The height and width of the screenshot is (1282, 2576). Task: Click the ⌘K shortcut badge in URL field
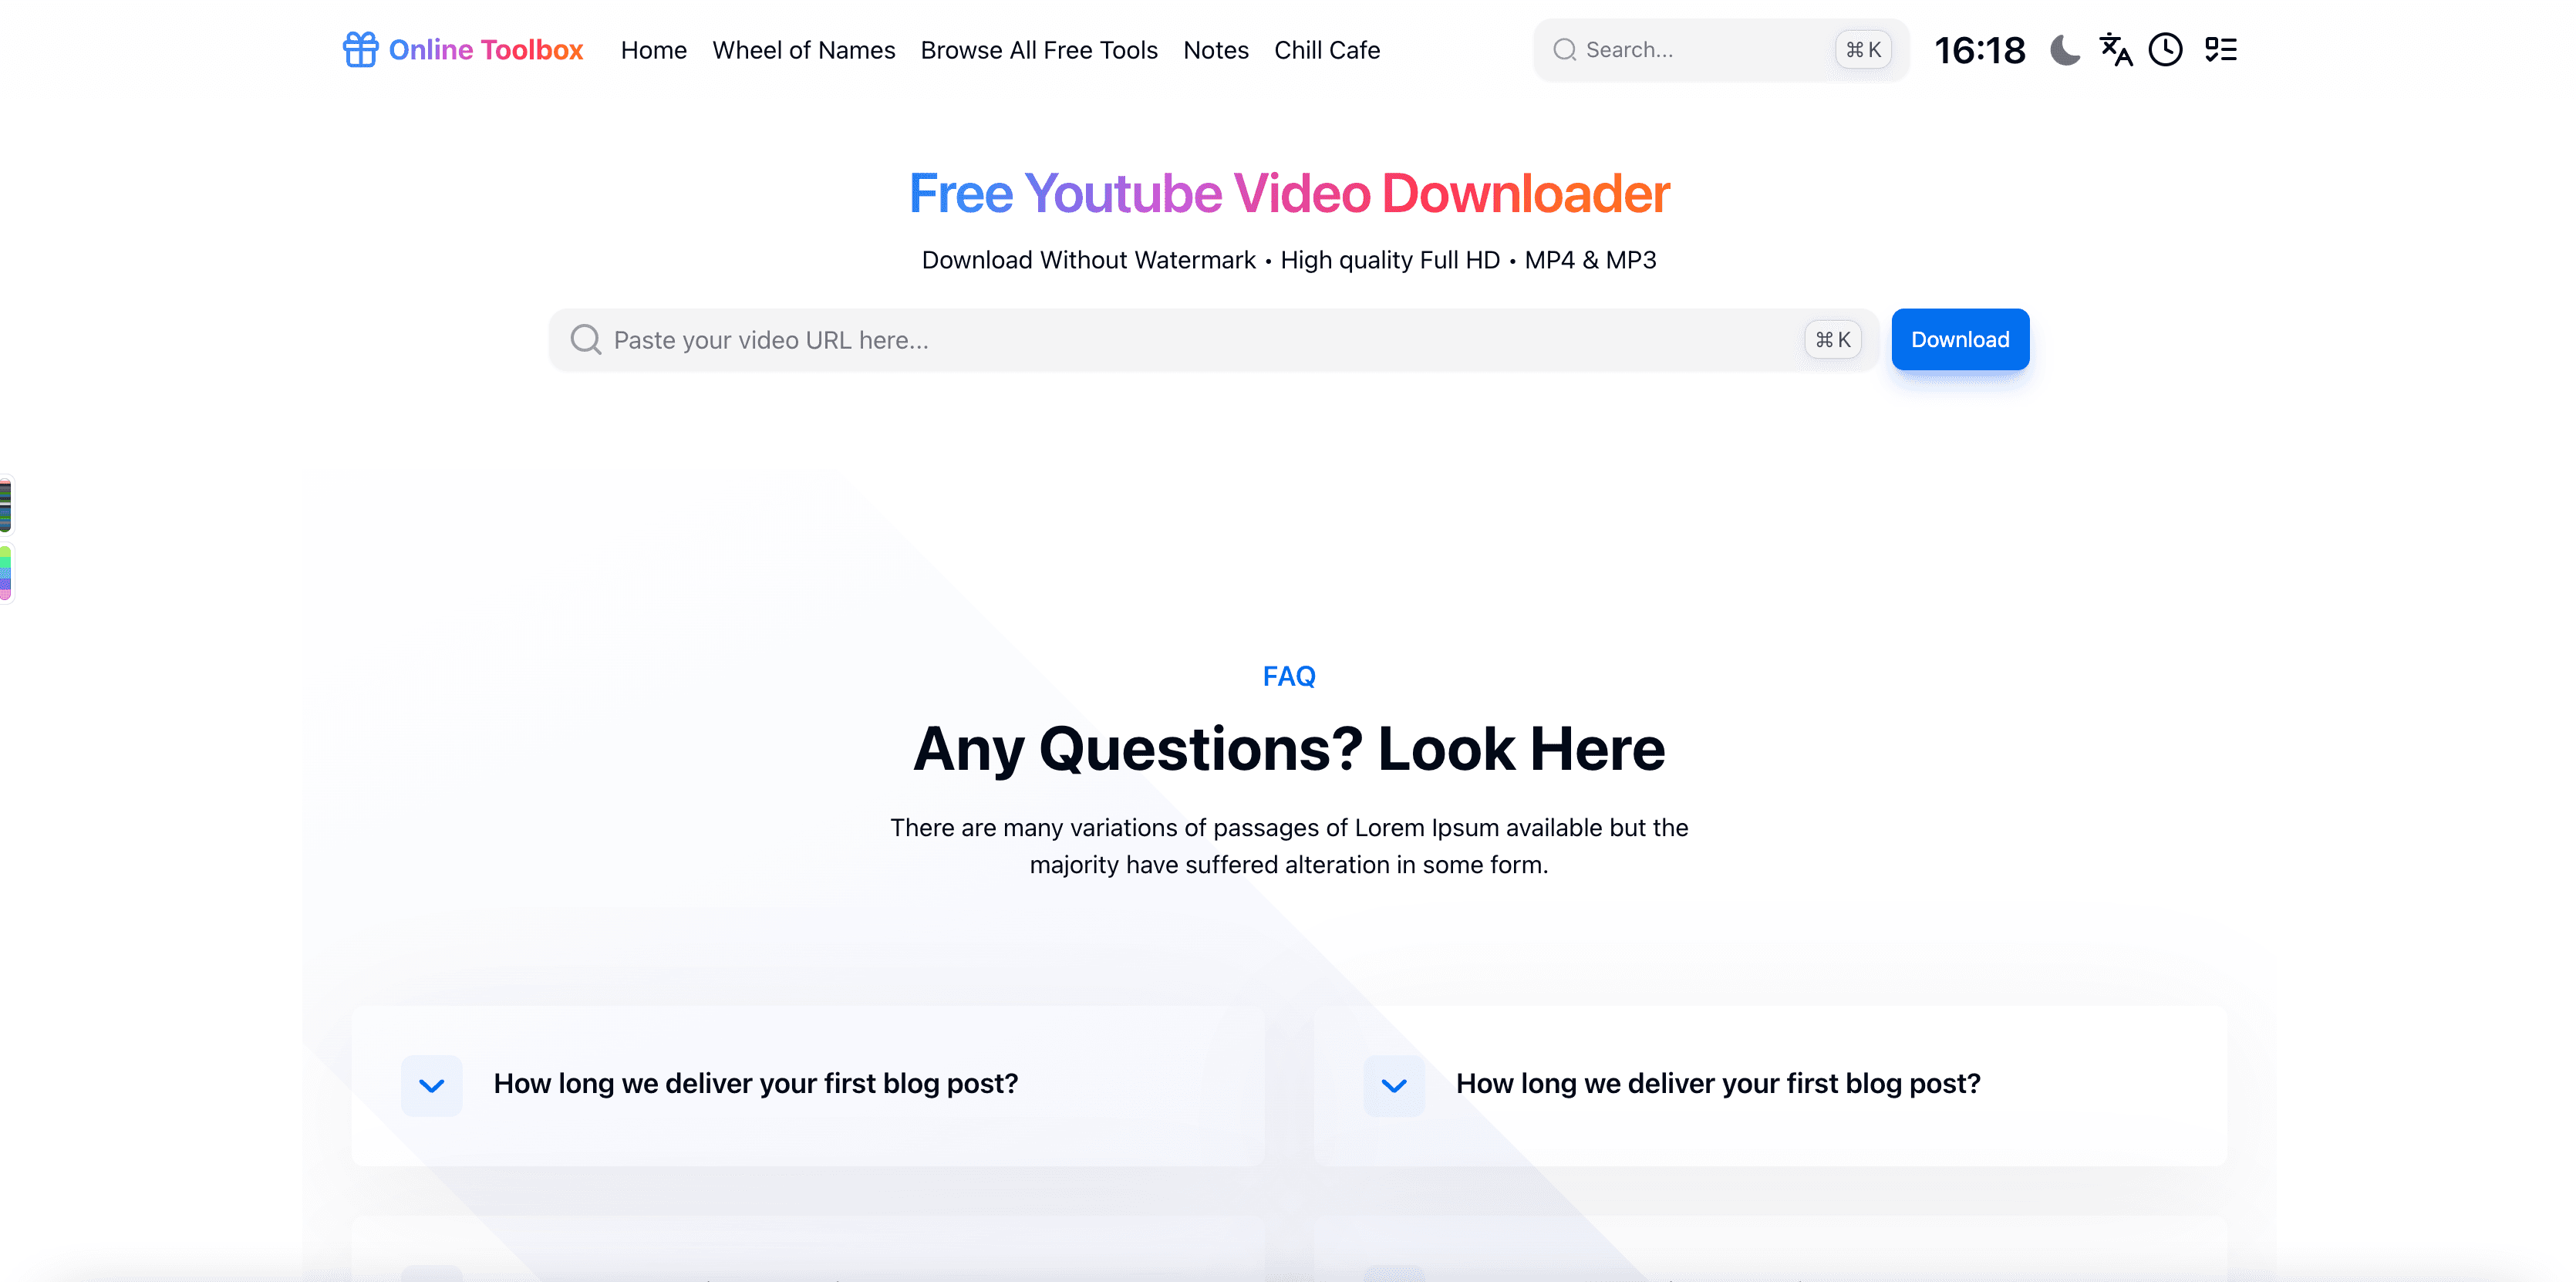1833,340
